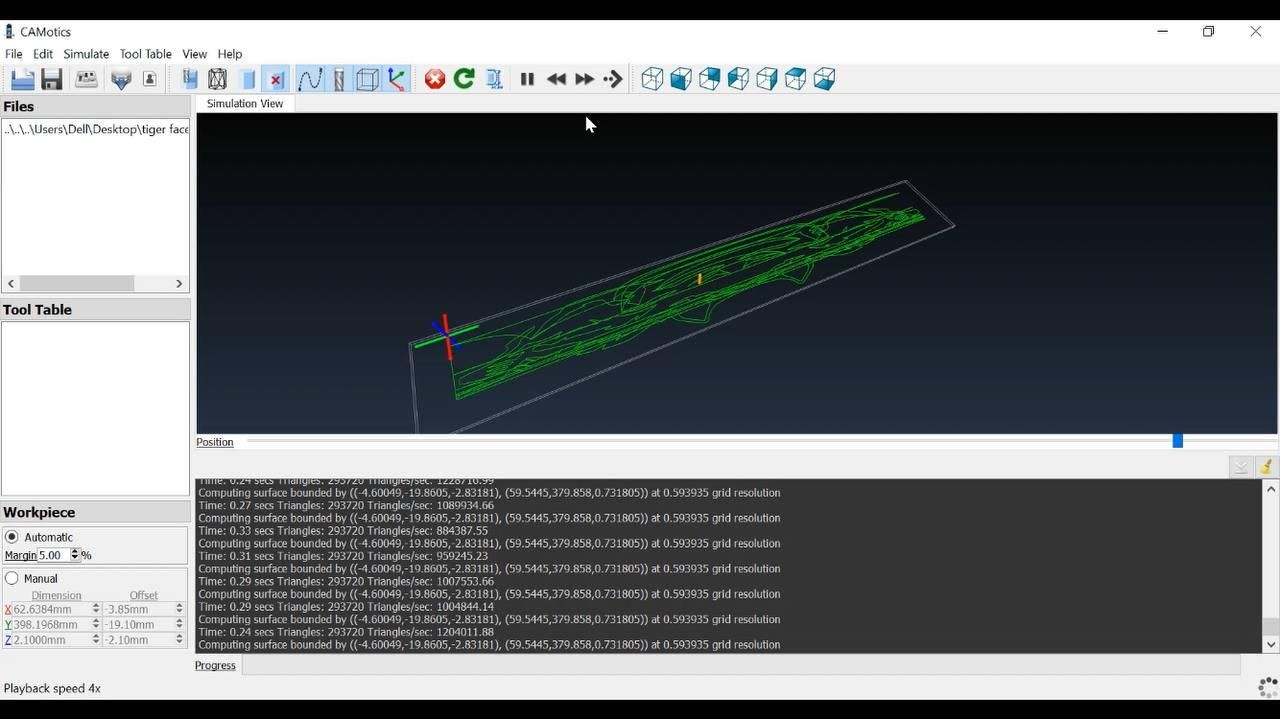The image size is (1280, 719).
Task: Toggle the axes display icon
Action: click(x=396, y=79)
